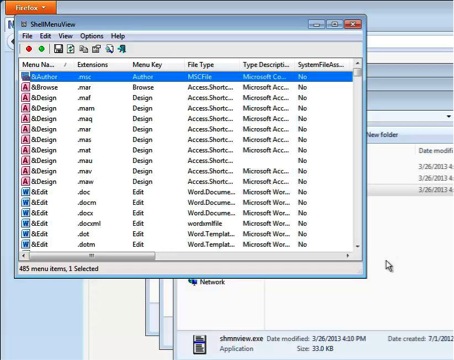Click the wordxmlfile file type cell

205,223
